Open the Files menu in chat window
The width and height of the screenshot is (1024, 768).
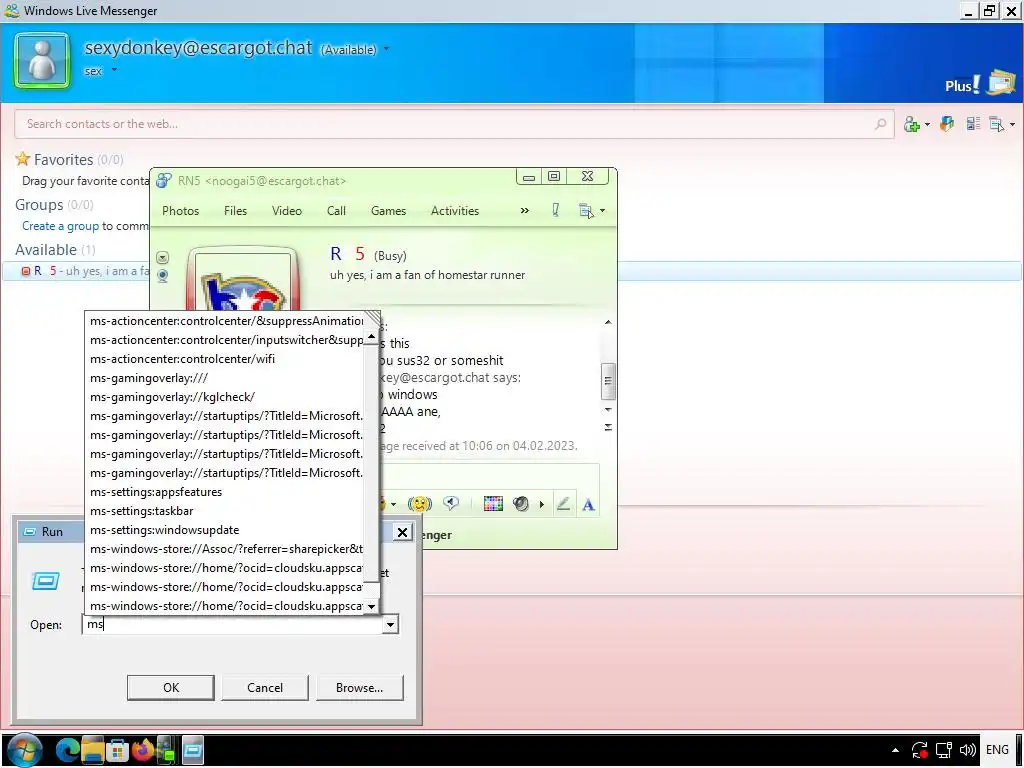click(235, 210)
